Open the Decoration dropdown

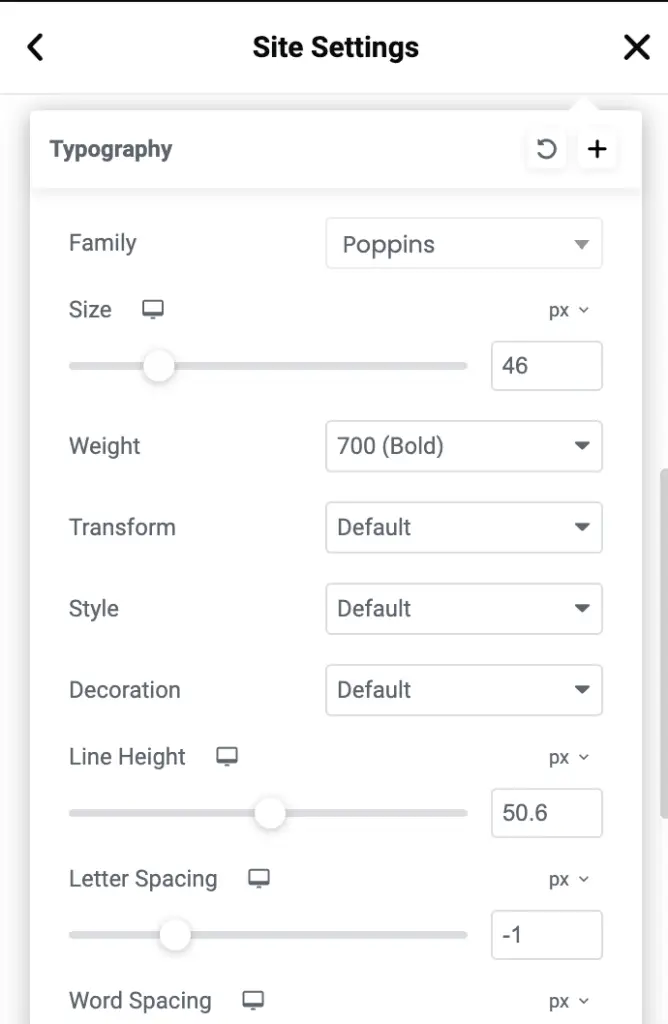[x=464, y=690]
